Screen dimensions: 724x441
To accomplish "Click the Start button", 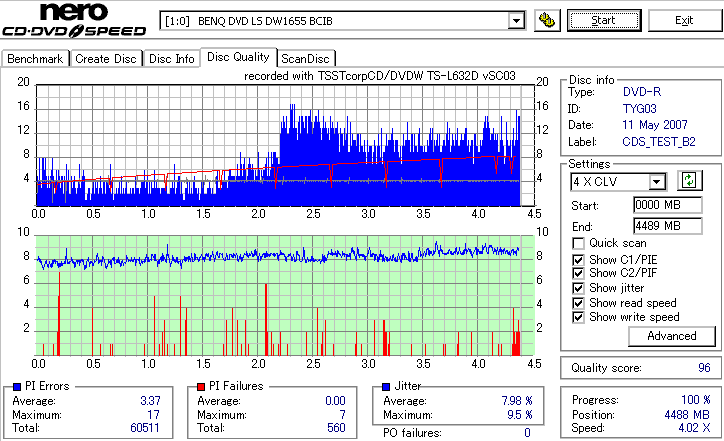I will coord(604,20).
